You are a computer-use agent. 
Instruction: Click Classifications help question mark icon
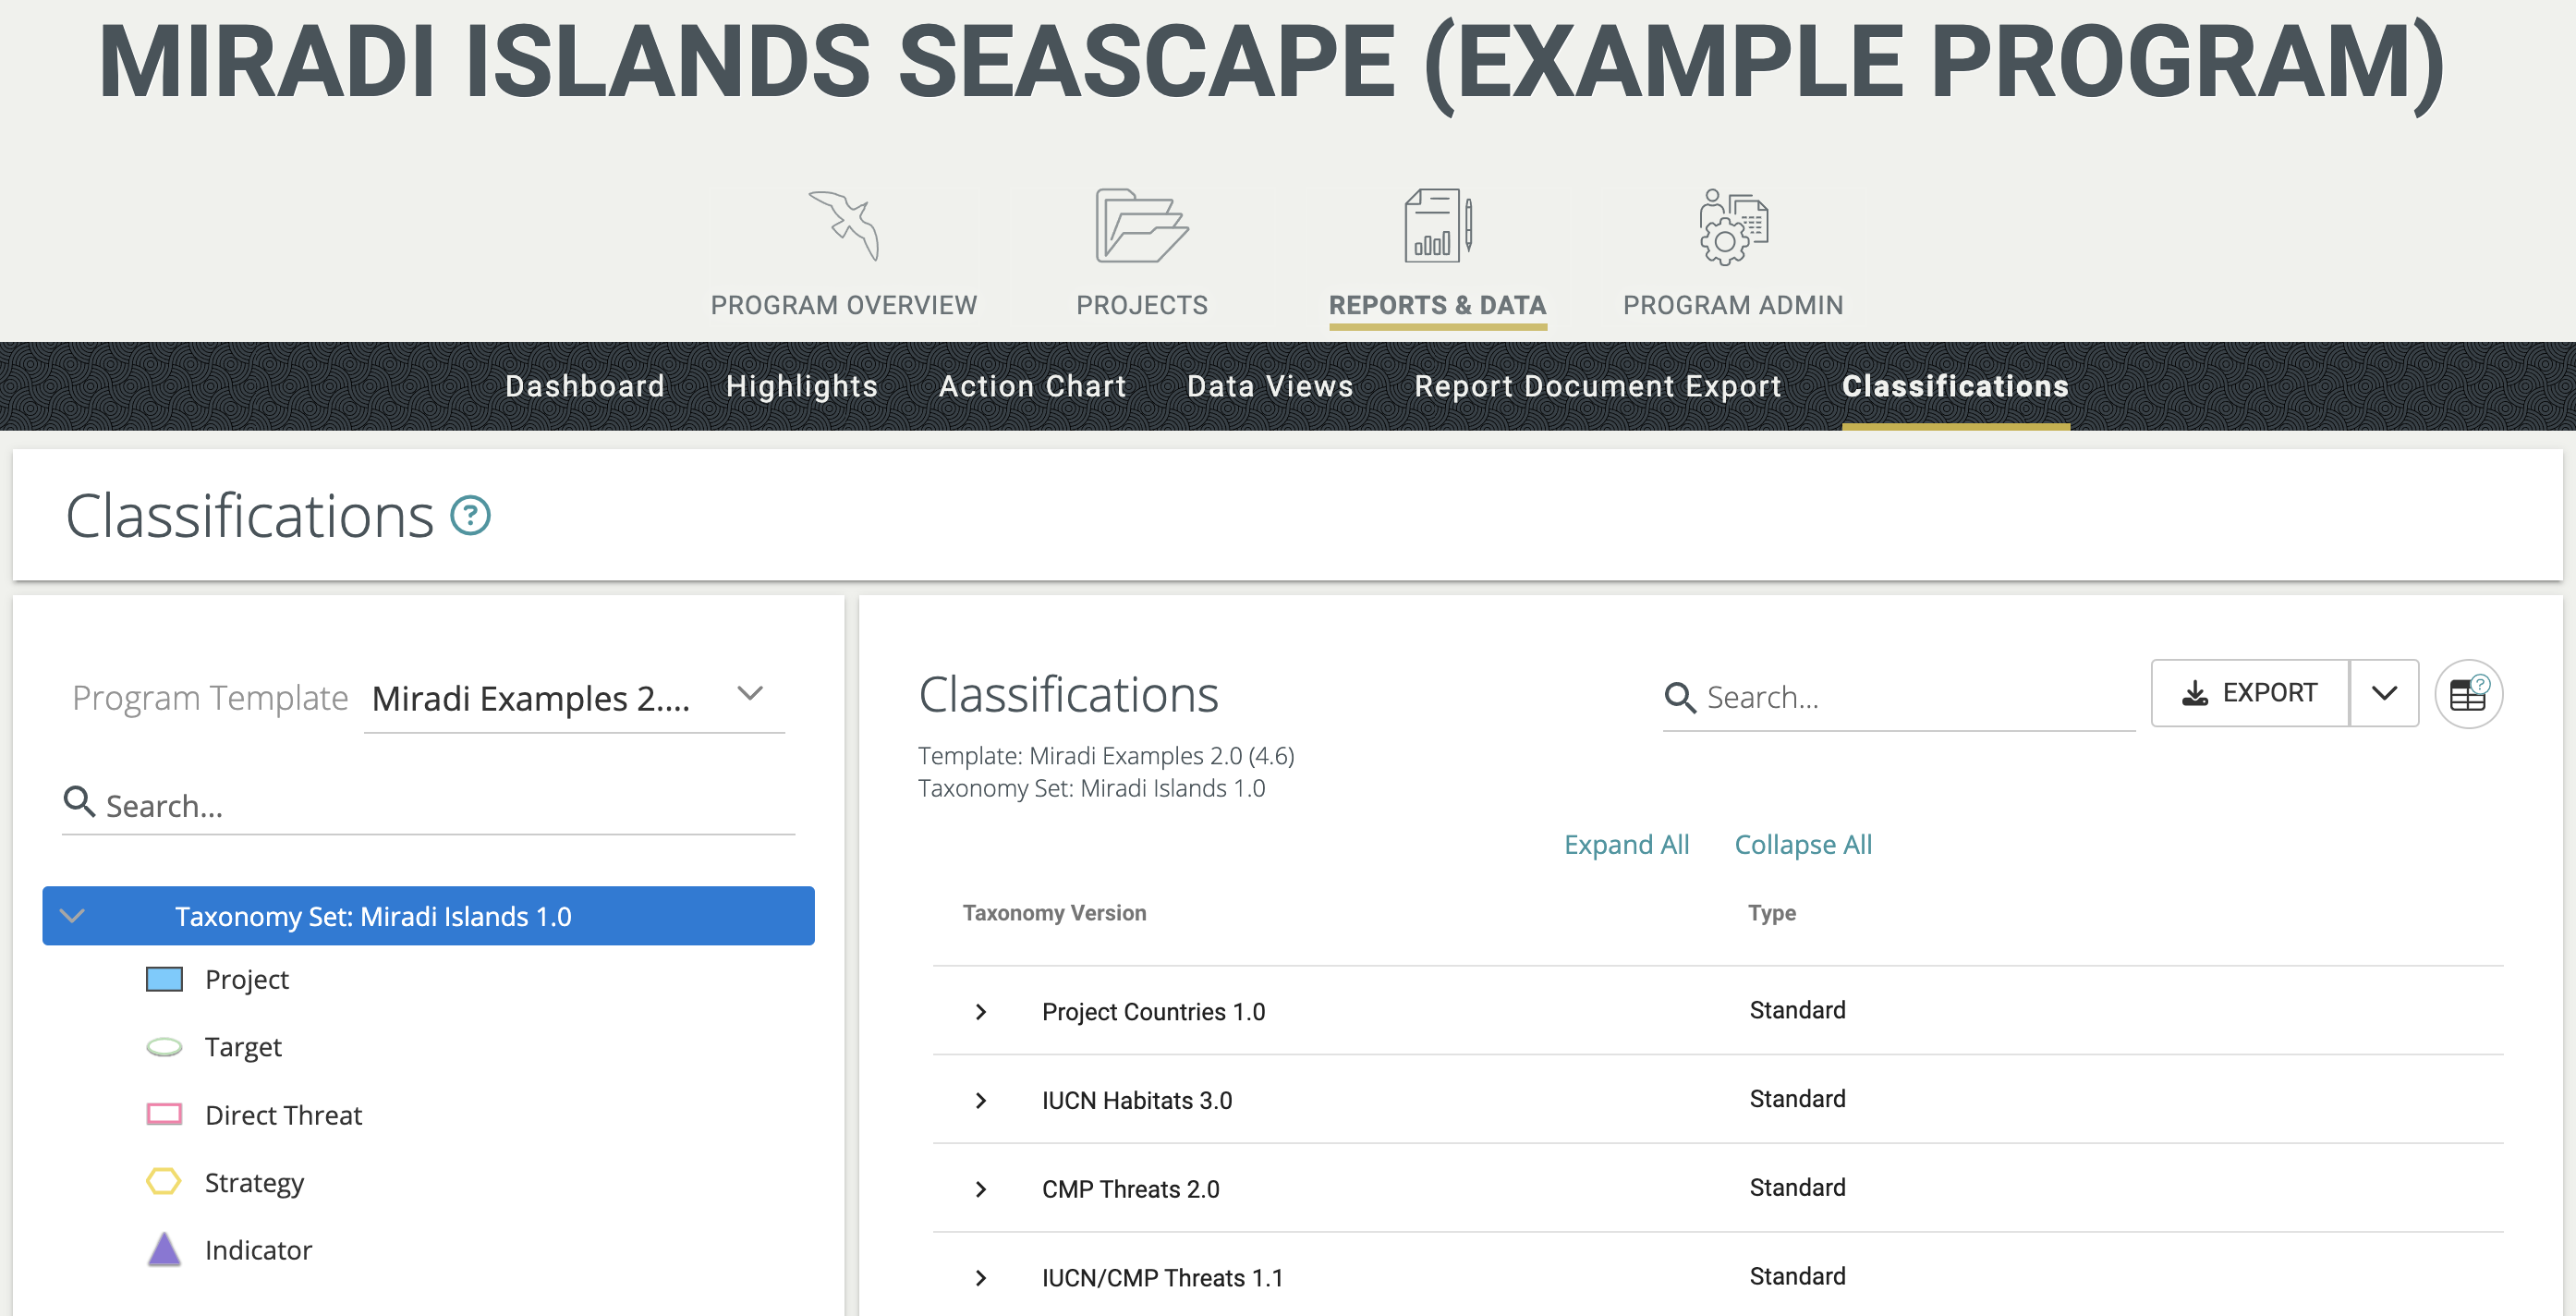[470, 516]
